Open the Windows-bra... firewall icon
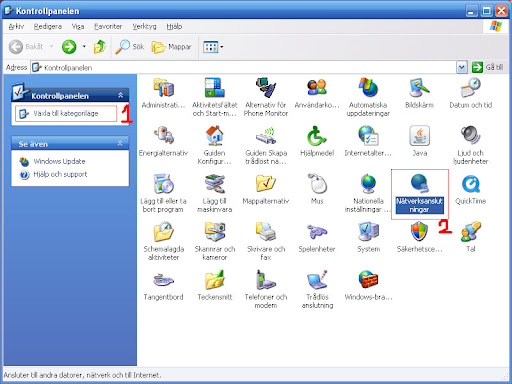This screenshot has height=384, width=512. coord(368,285)
